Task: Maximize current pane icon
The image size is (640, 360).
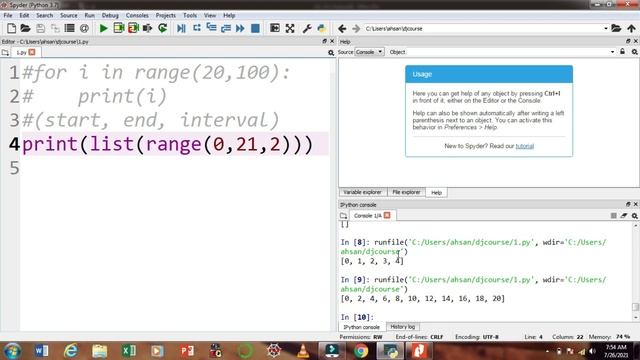Action: click(275, 28)
